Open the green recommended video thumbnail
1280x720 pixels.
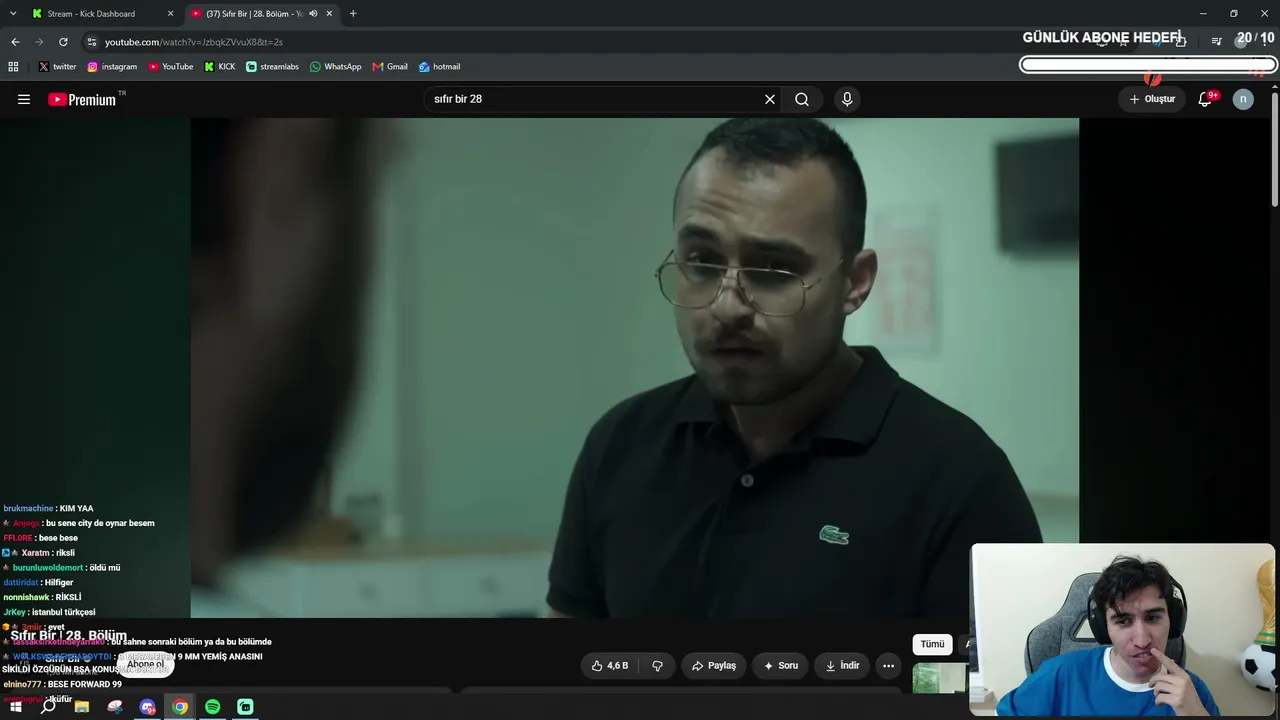click(940, 679)
